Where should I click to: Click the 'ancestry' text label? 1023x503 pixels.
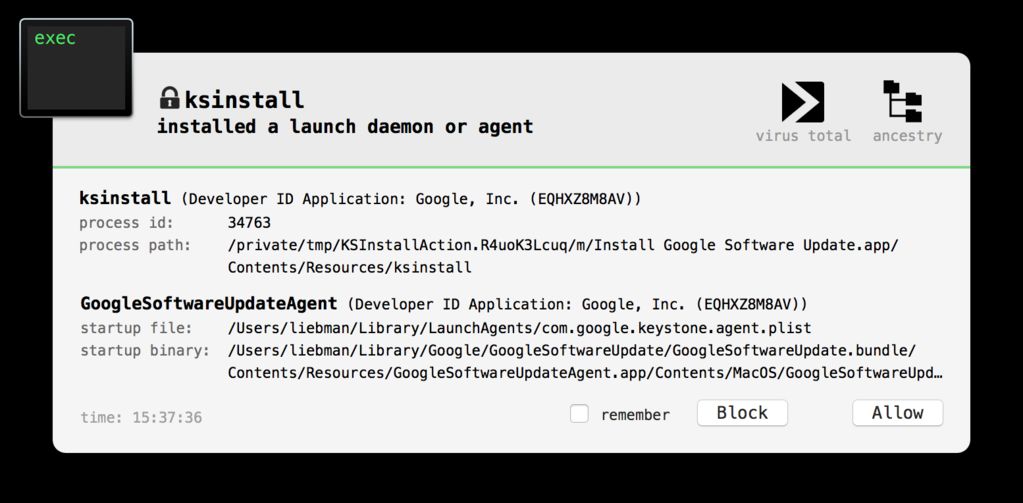coord(907,136)
